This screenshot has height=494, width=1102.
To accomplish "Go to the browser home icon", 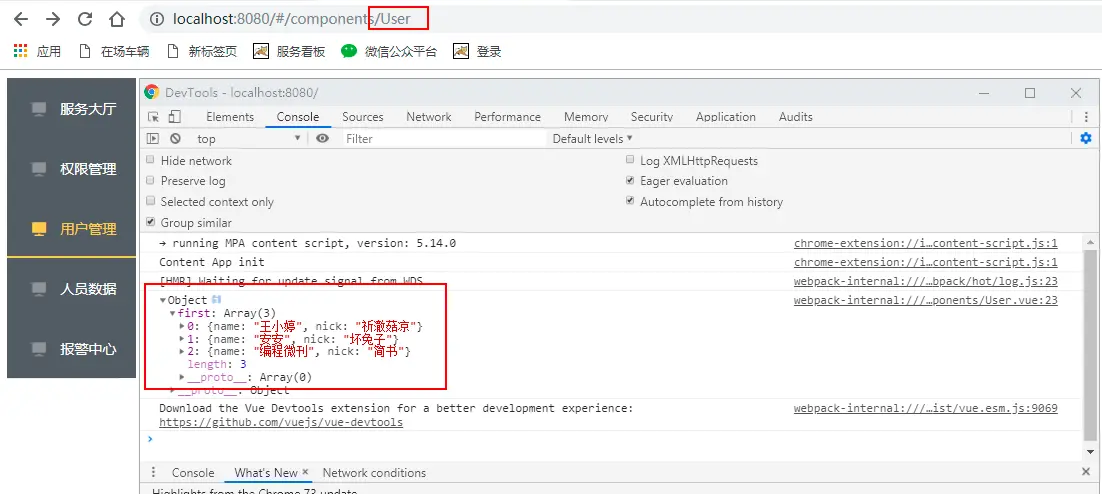I will point(117,19).
